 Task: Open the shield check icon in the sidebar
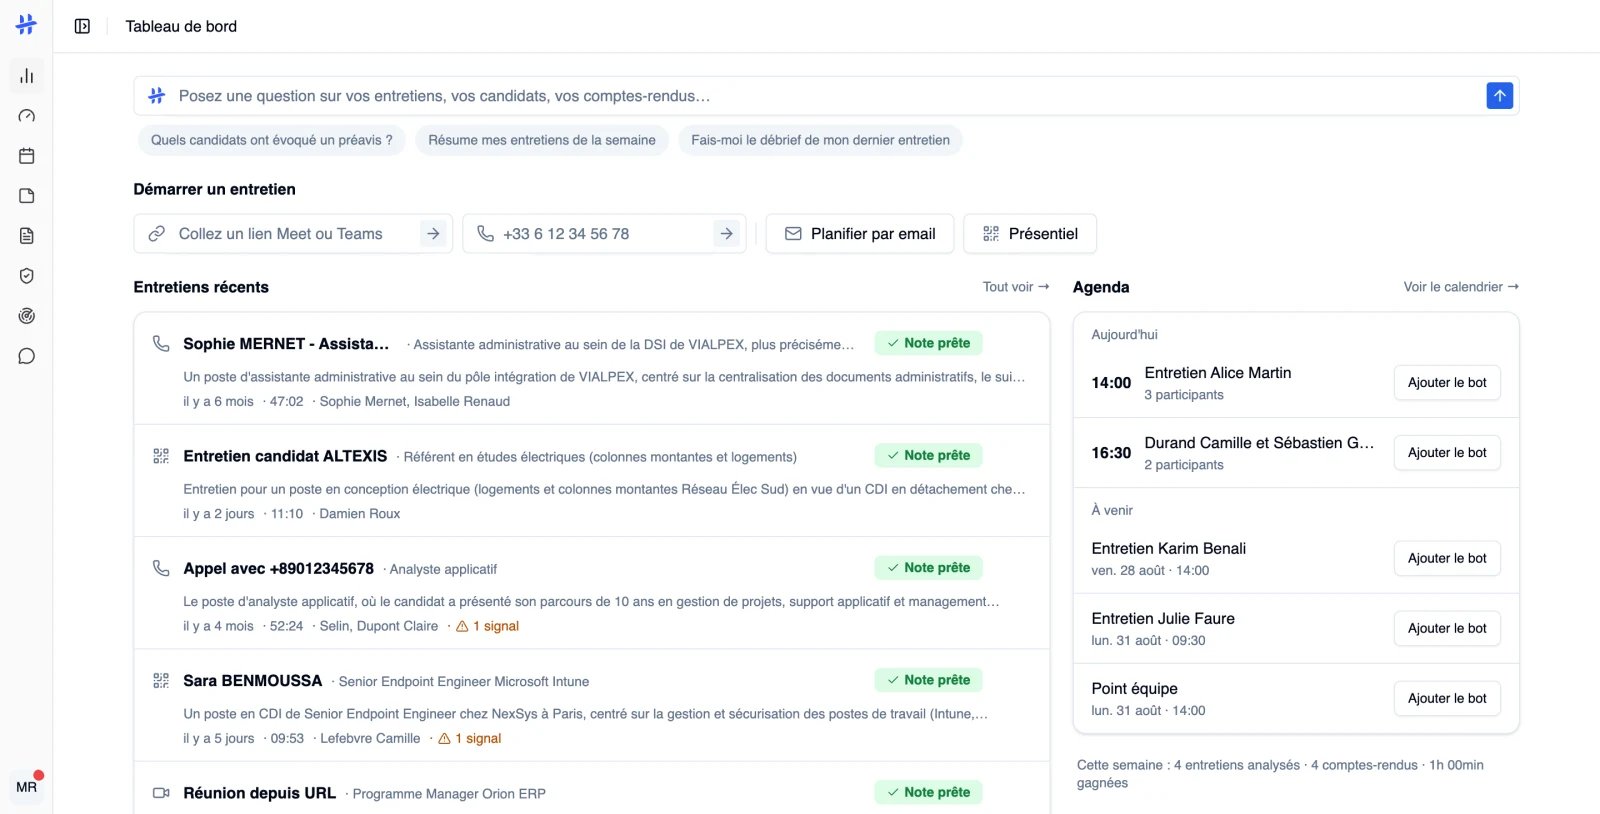click(27, 276)
